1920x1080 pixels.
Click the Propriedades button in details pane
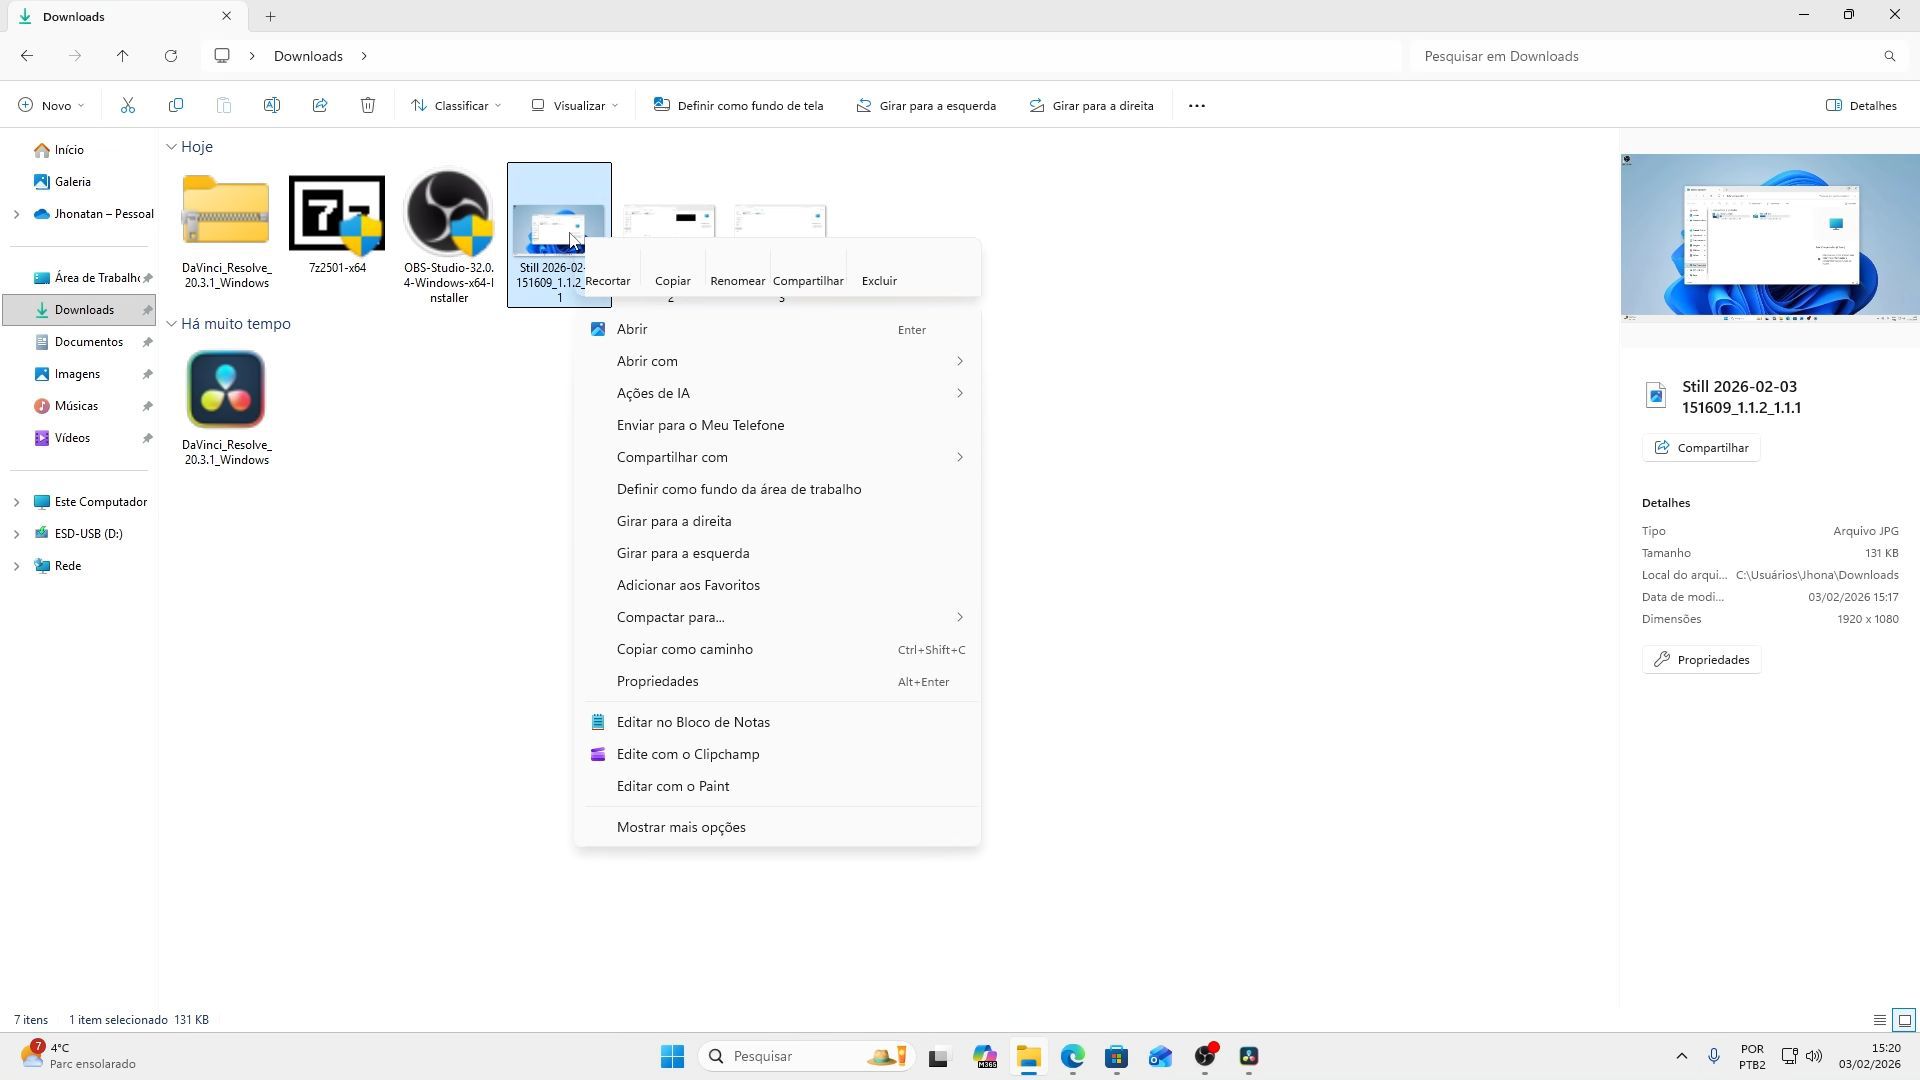point(1702,660)
